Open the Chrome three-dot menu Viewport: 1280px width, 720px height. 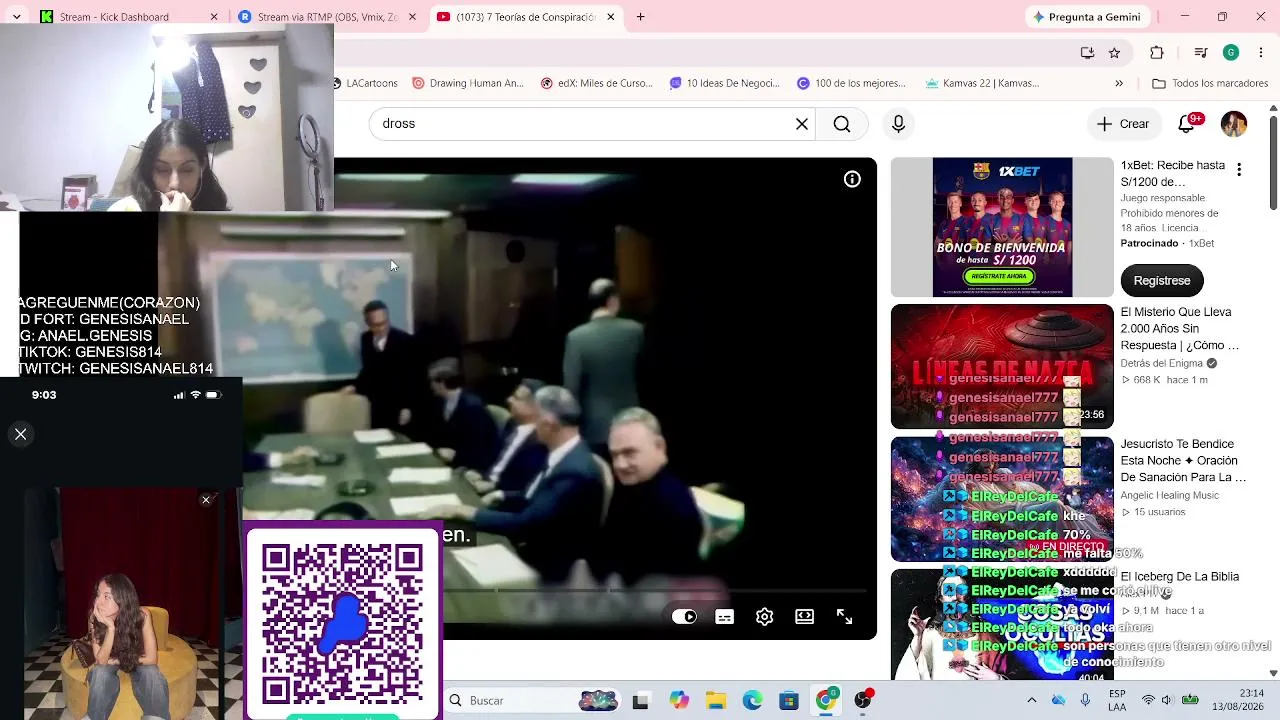[1261, 53]
